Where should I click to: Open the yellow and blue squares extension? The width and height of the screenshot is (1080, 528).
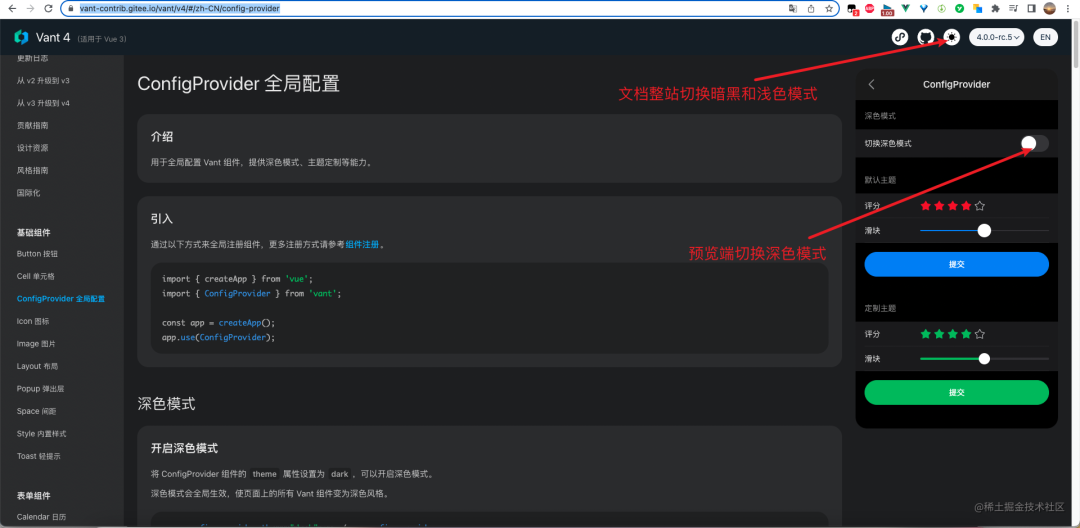tap(977, 9)
